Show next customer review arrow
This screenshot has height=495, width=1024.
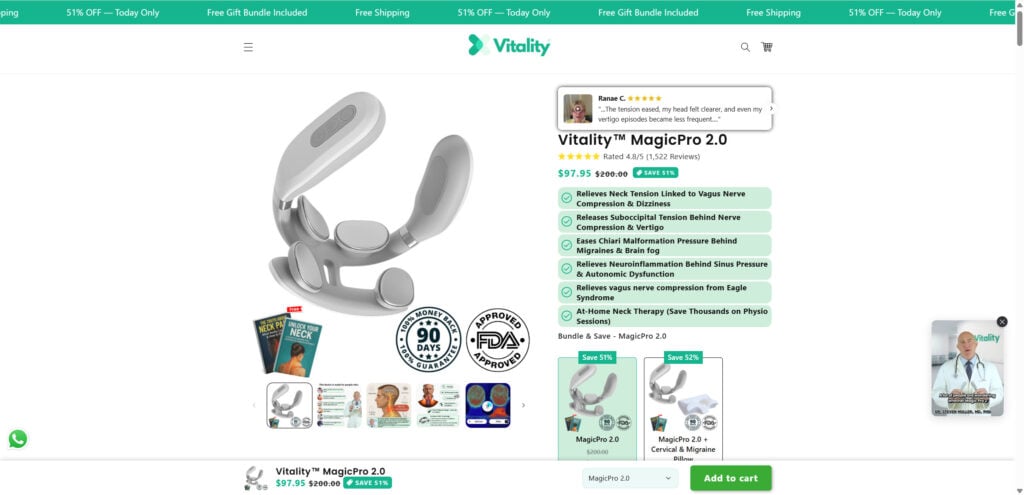[771, 108]
